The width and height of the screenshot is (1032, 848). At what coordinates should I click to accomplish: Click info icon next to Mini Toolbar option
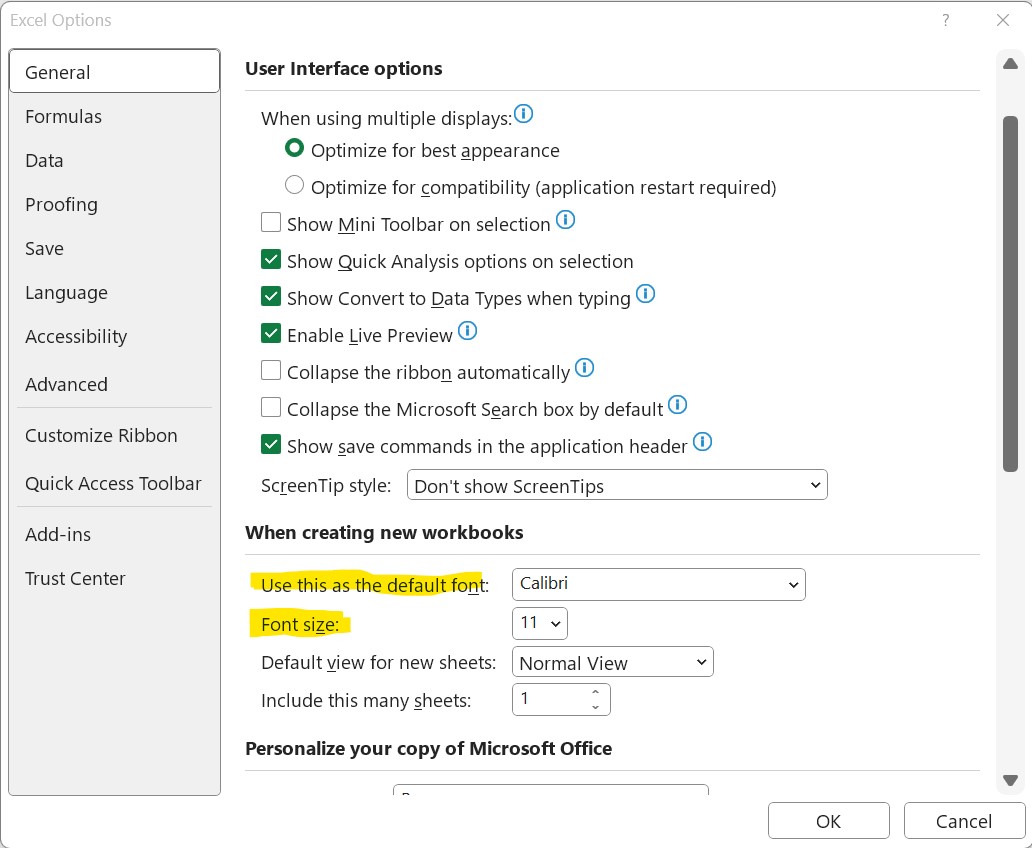[566, 219]
